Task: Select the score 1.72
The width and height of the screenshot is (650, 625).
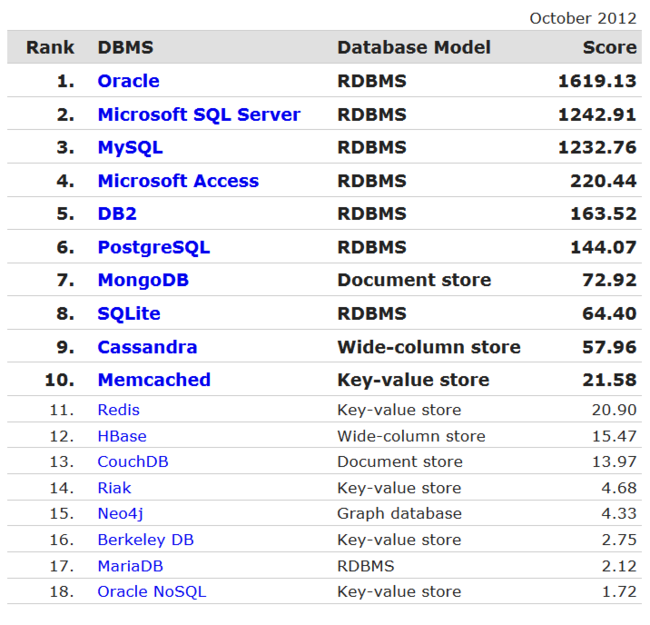Action: click(x=619, y=591)
